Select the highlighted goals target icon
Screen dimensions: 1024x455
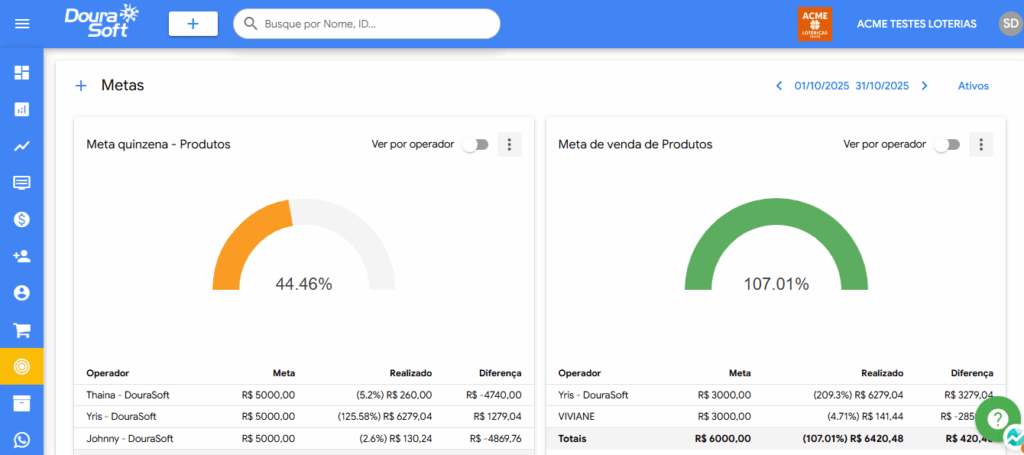(22, 367)
